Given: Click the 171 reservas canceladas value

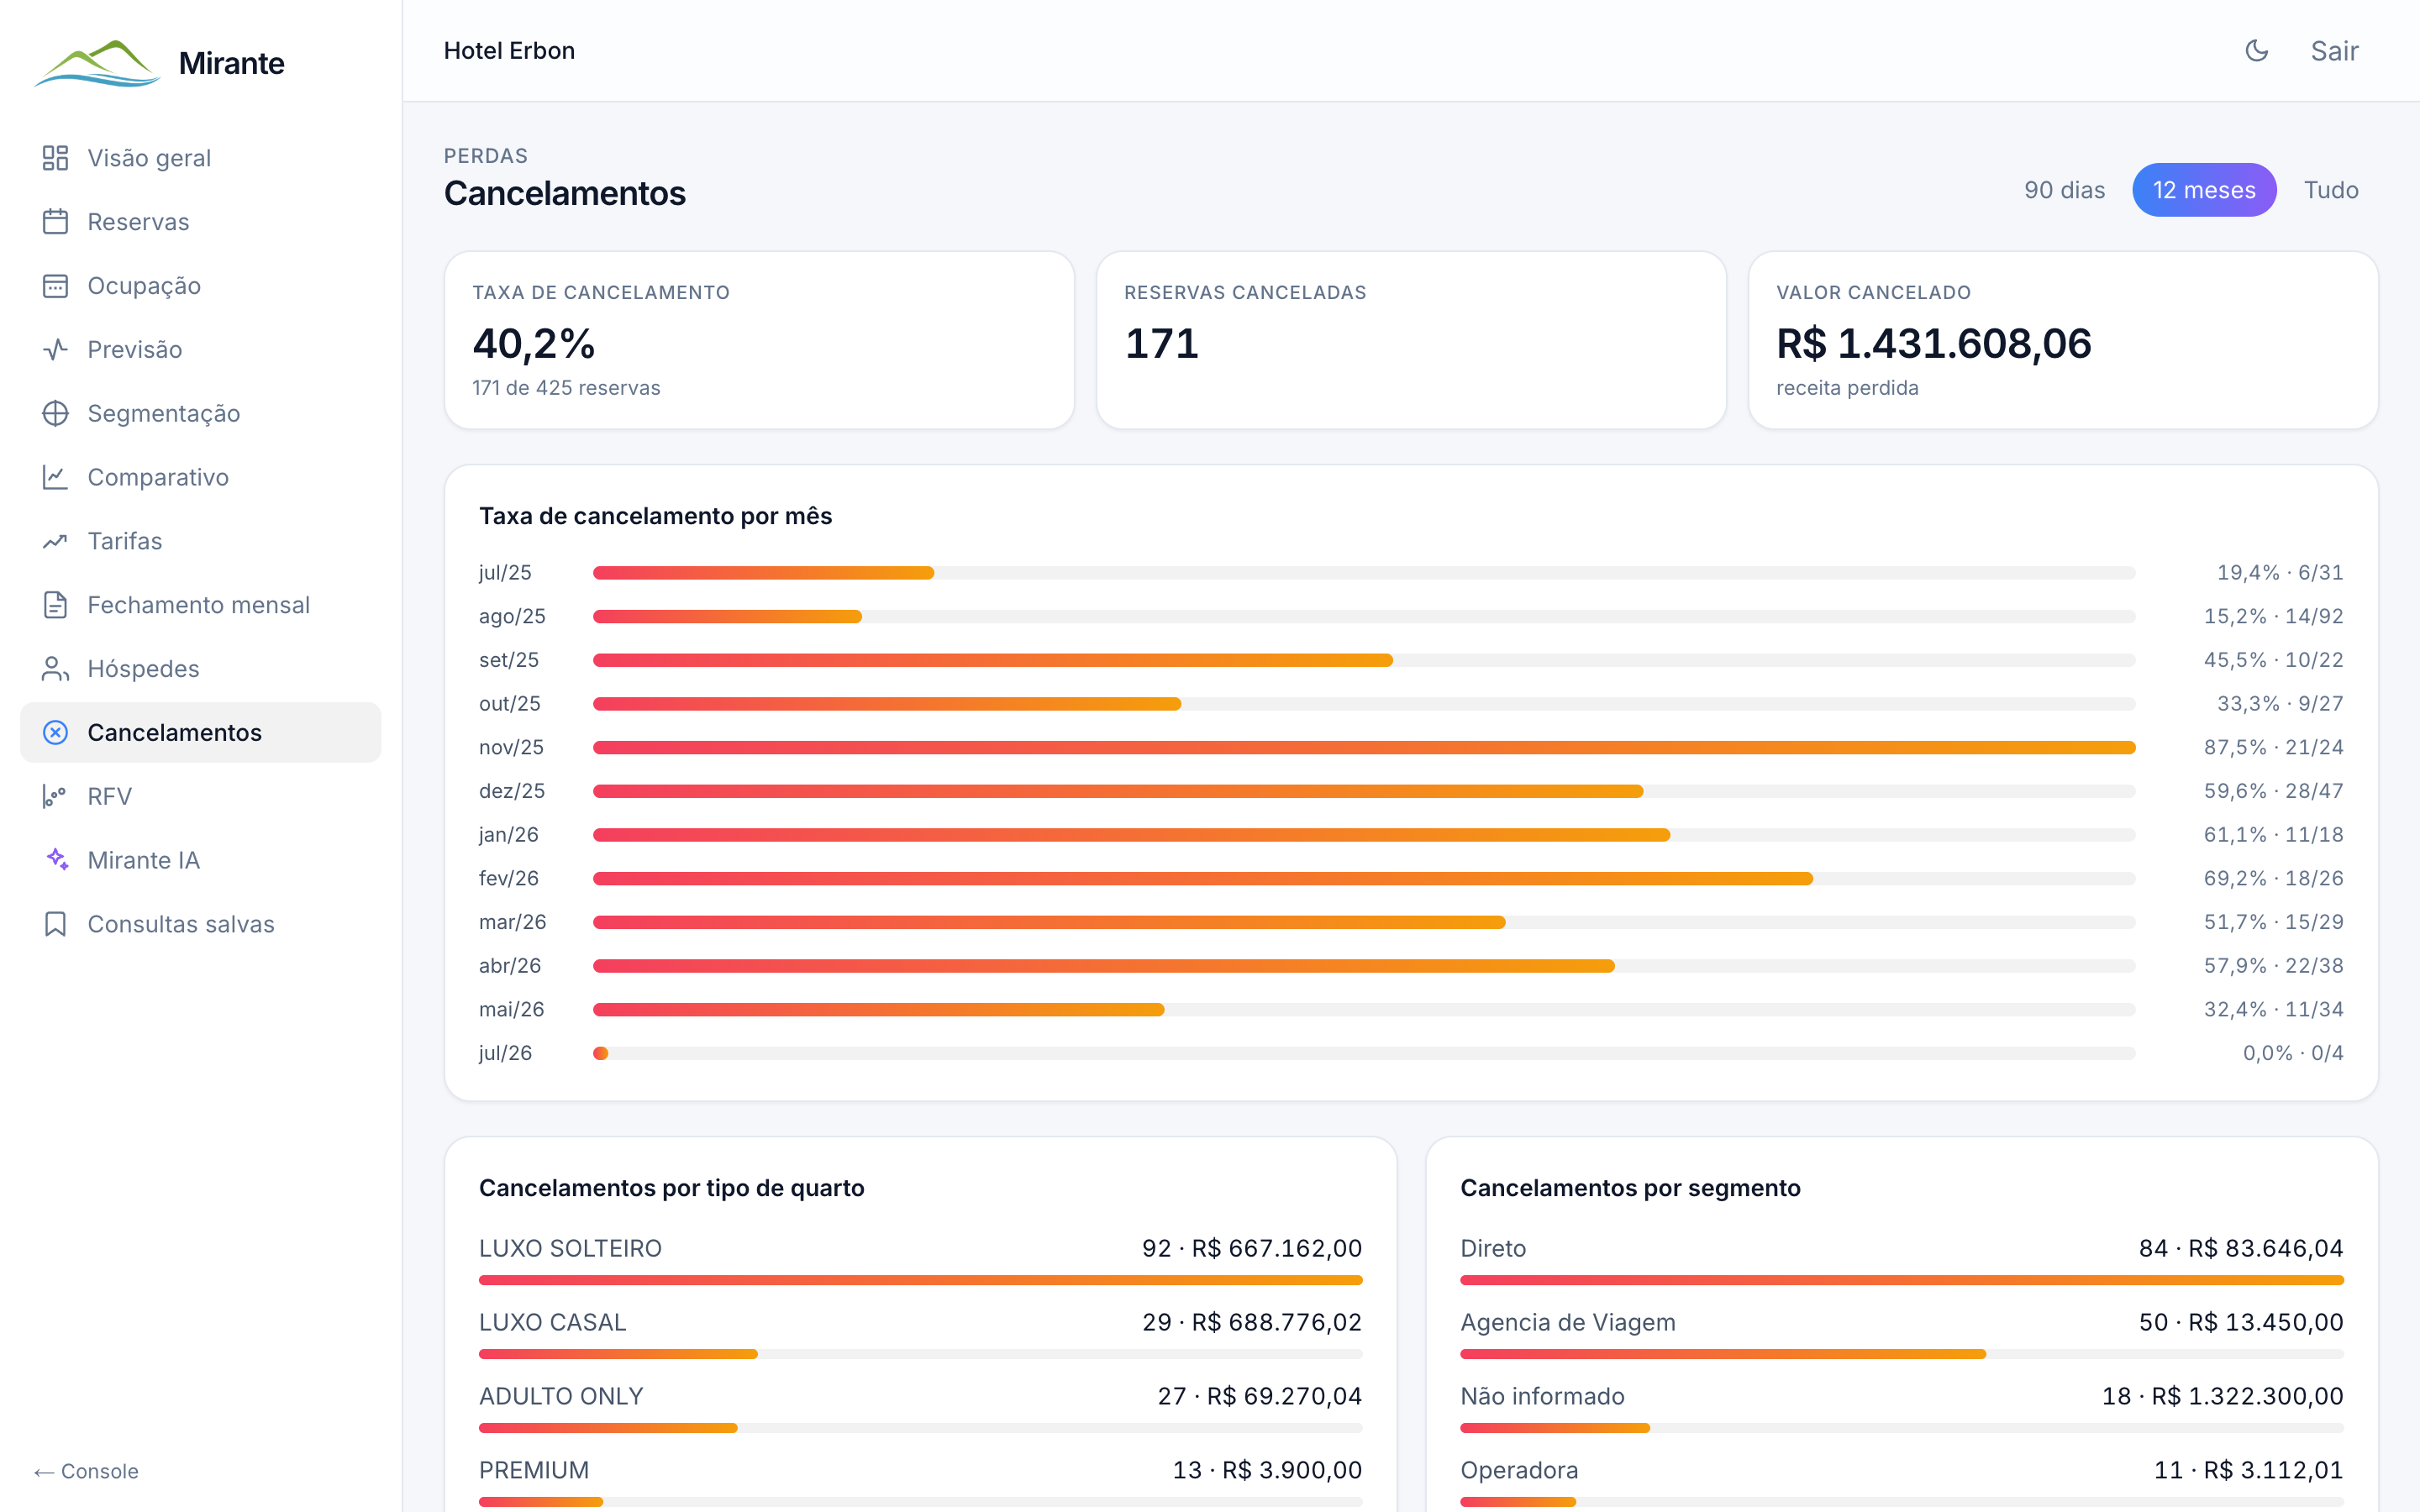Looking at the screenshot, I should pyautogui.click(x=1161, y=344).
